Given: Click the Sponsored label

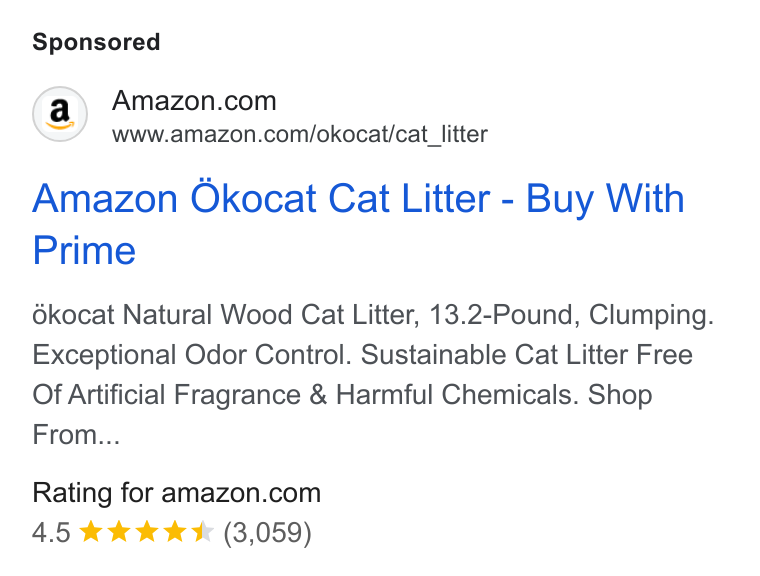Looking at the screenshot, I should [96, 42].
